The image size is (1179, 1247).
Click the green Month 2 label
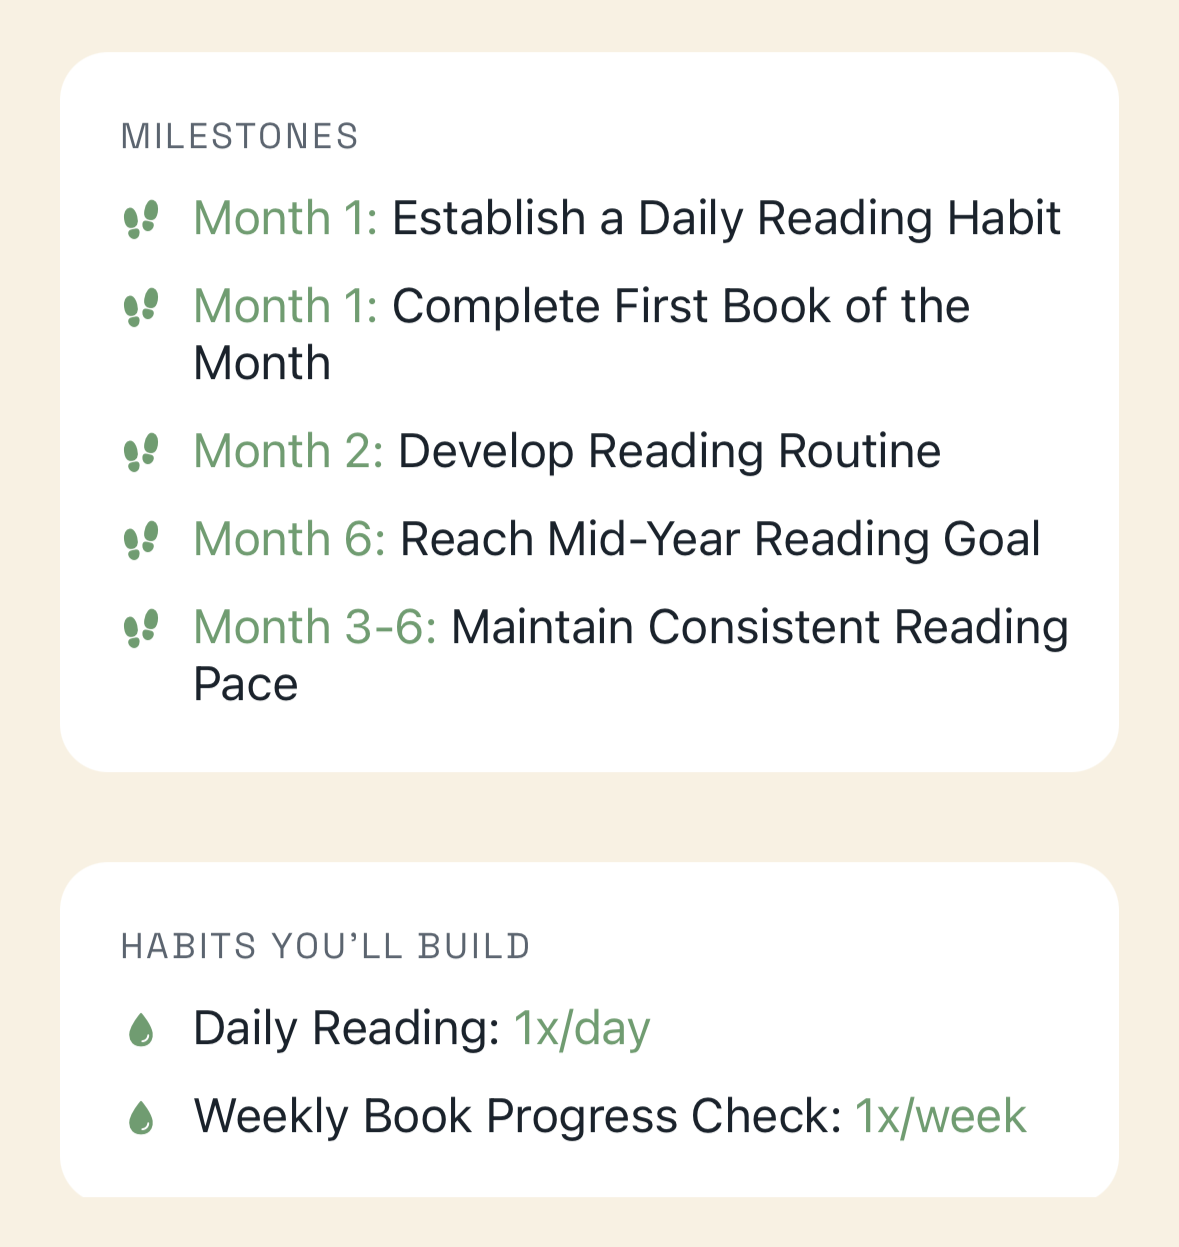point(288,451)
